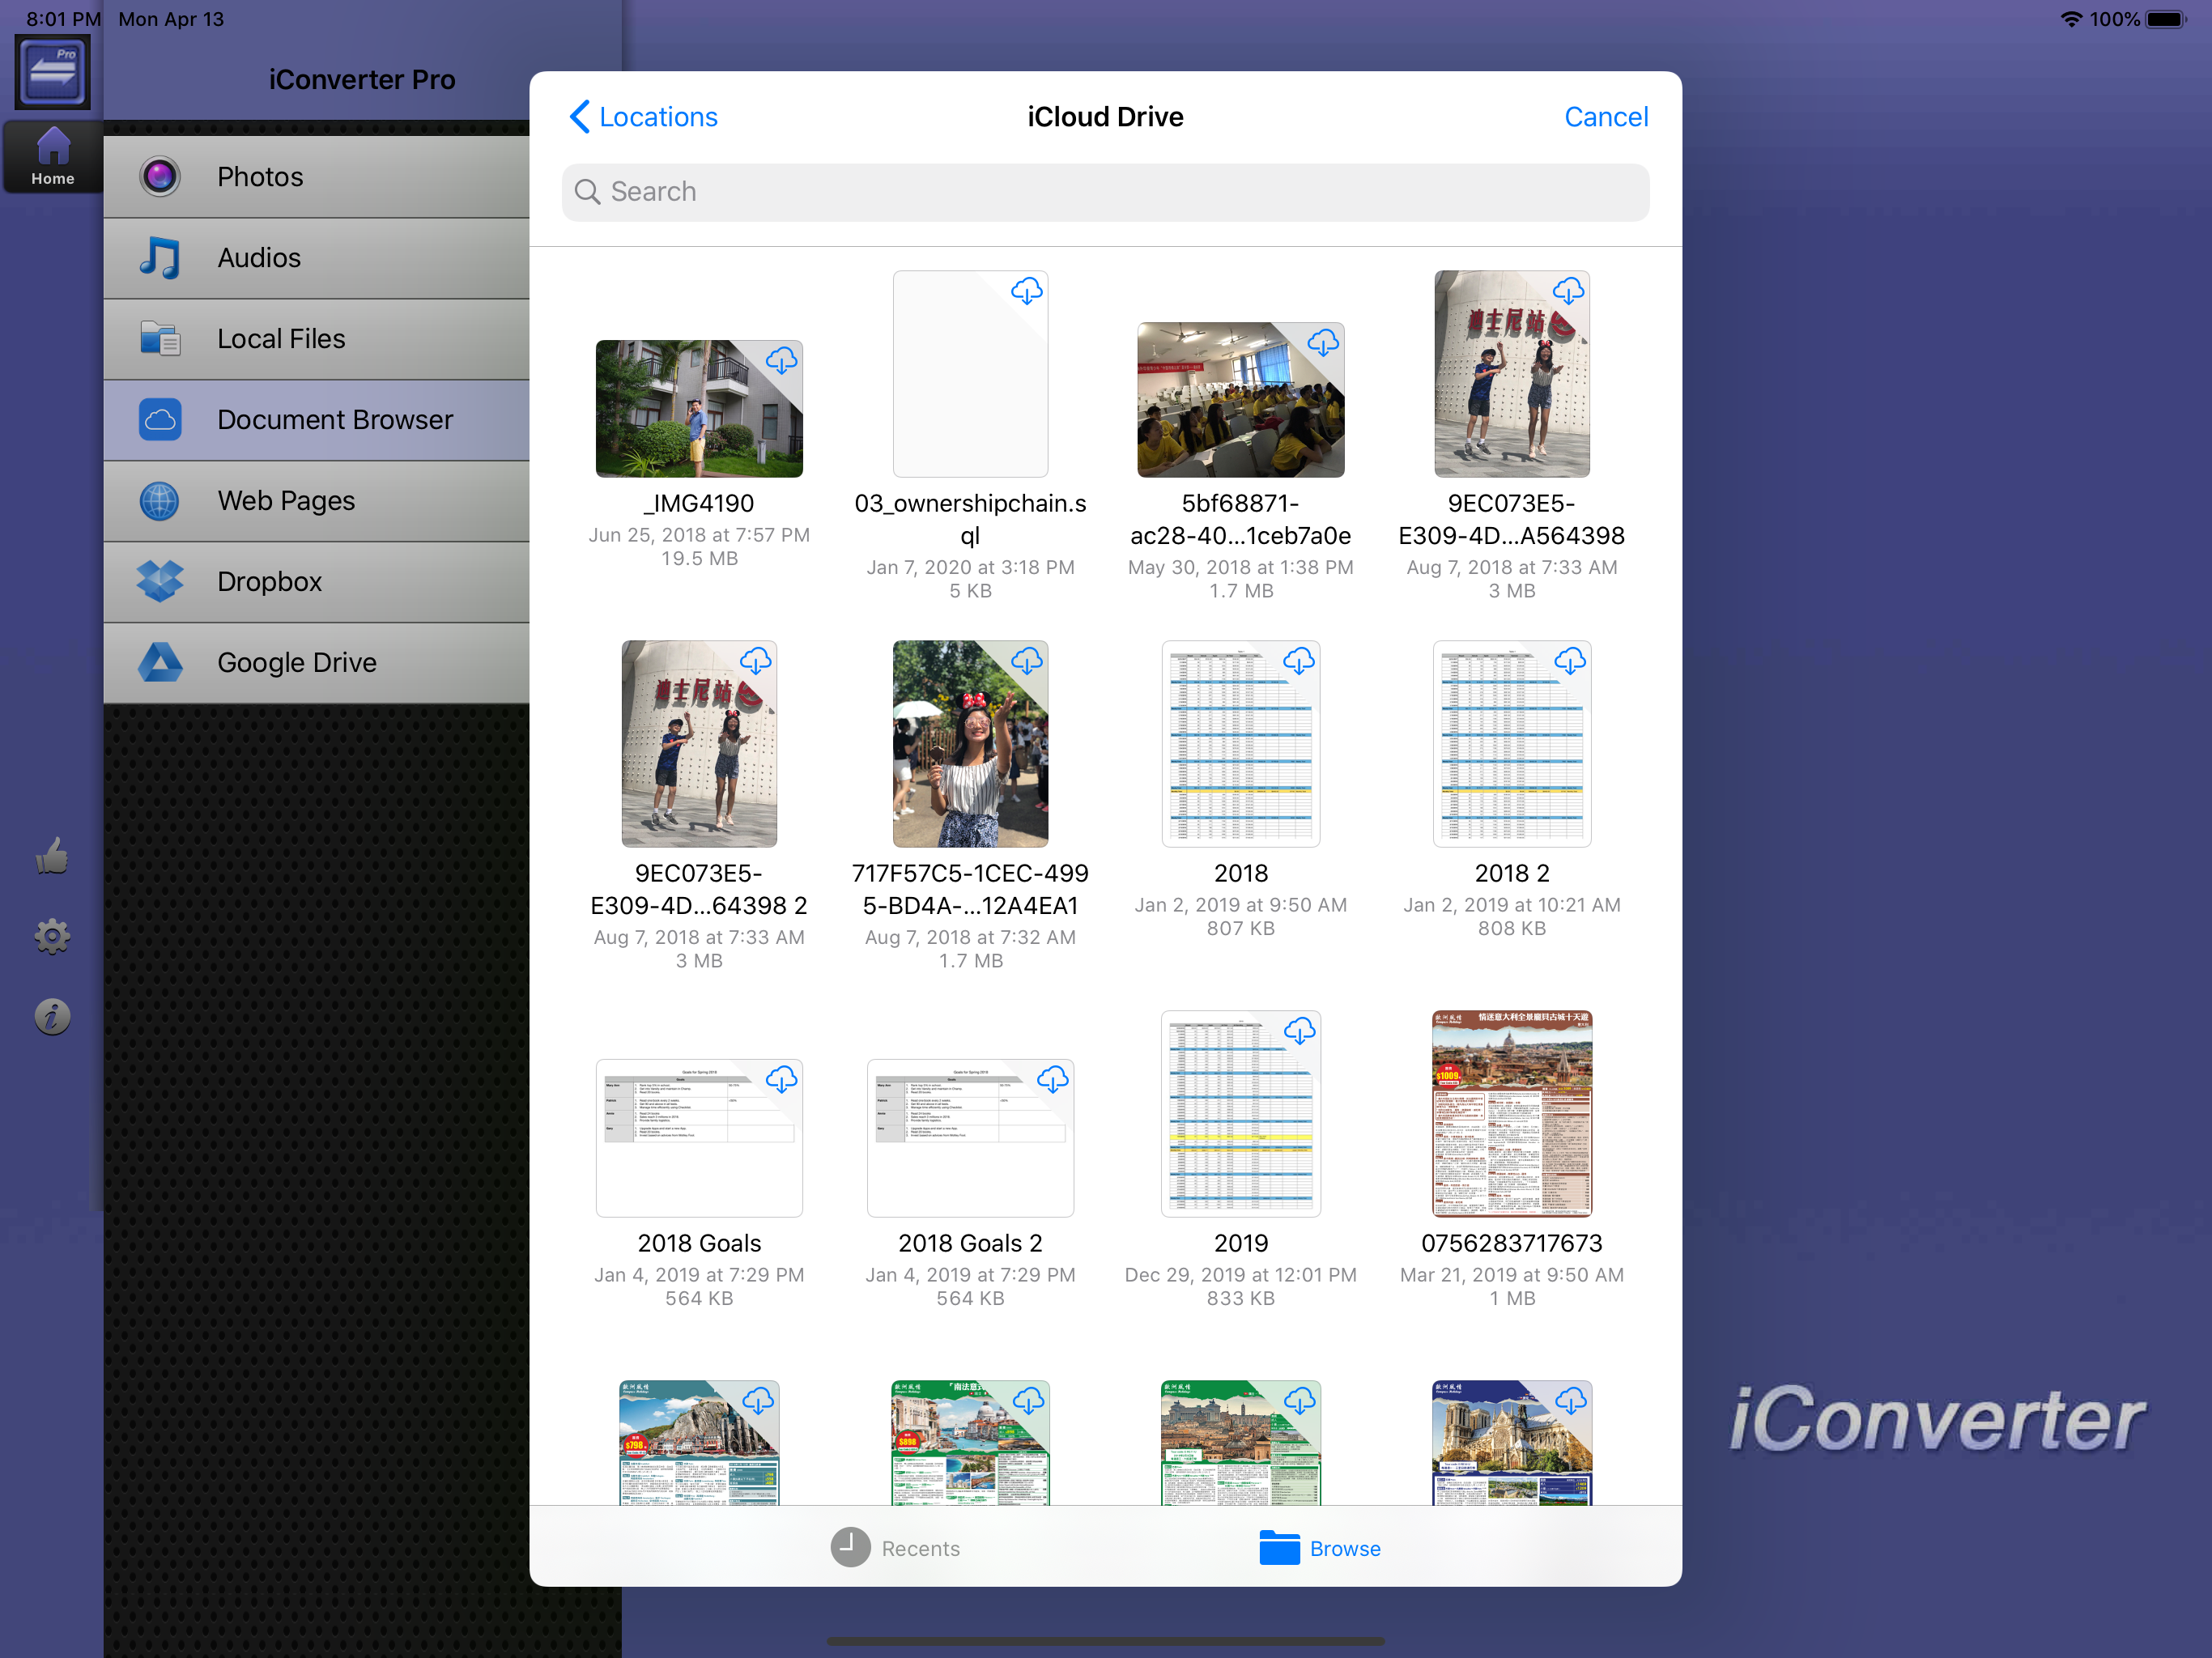Click the Search field
This screenshot has width=2212, height=1658.
click(x=1105, y=192)
